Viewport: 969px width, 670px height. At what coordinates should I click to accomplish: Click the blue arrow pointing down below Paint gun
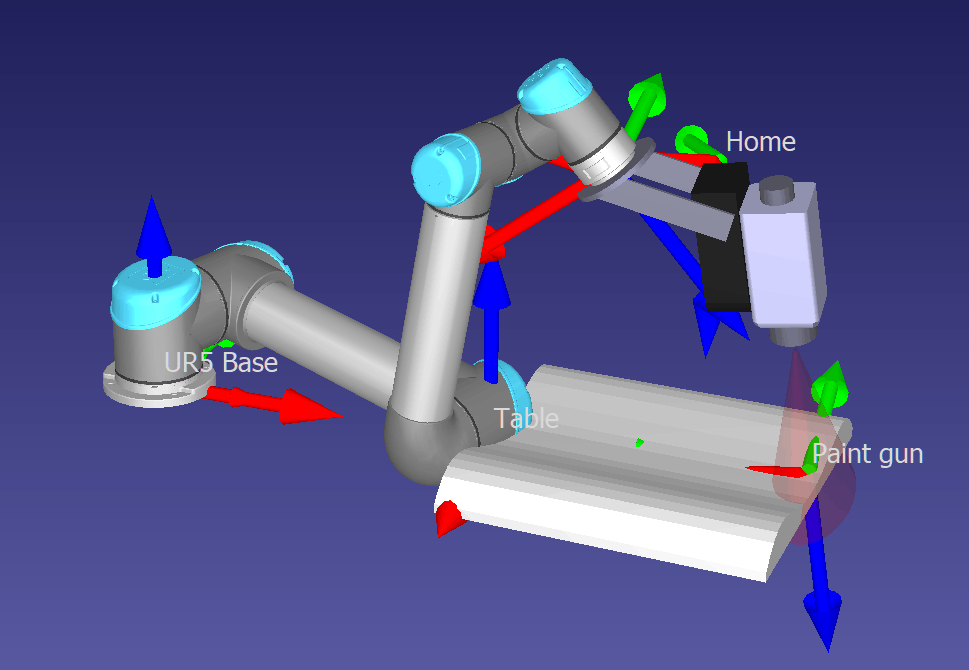click(821, 575)
